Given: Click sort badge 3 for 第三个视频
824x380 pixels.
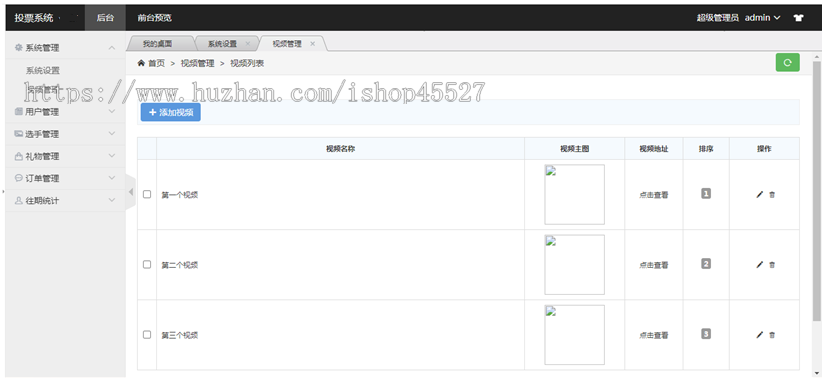Looking at the screenshot, I should [706, 334].
